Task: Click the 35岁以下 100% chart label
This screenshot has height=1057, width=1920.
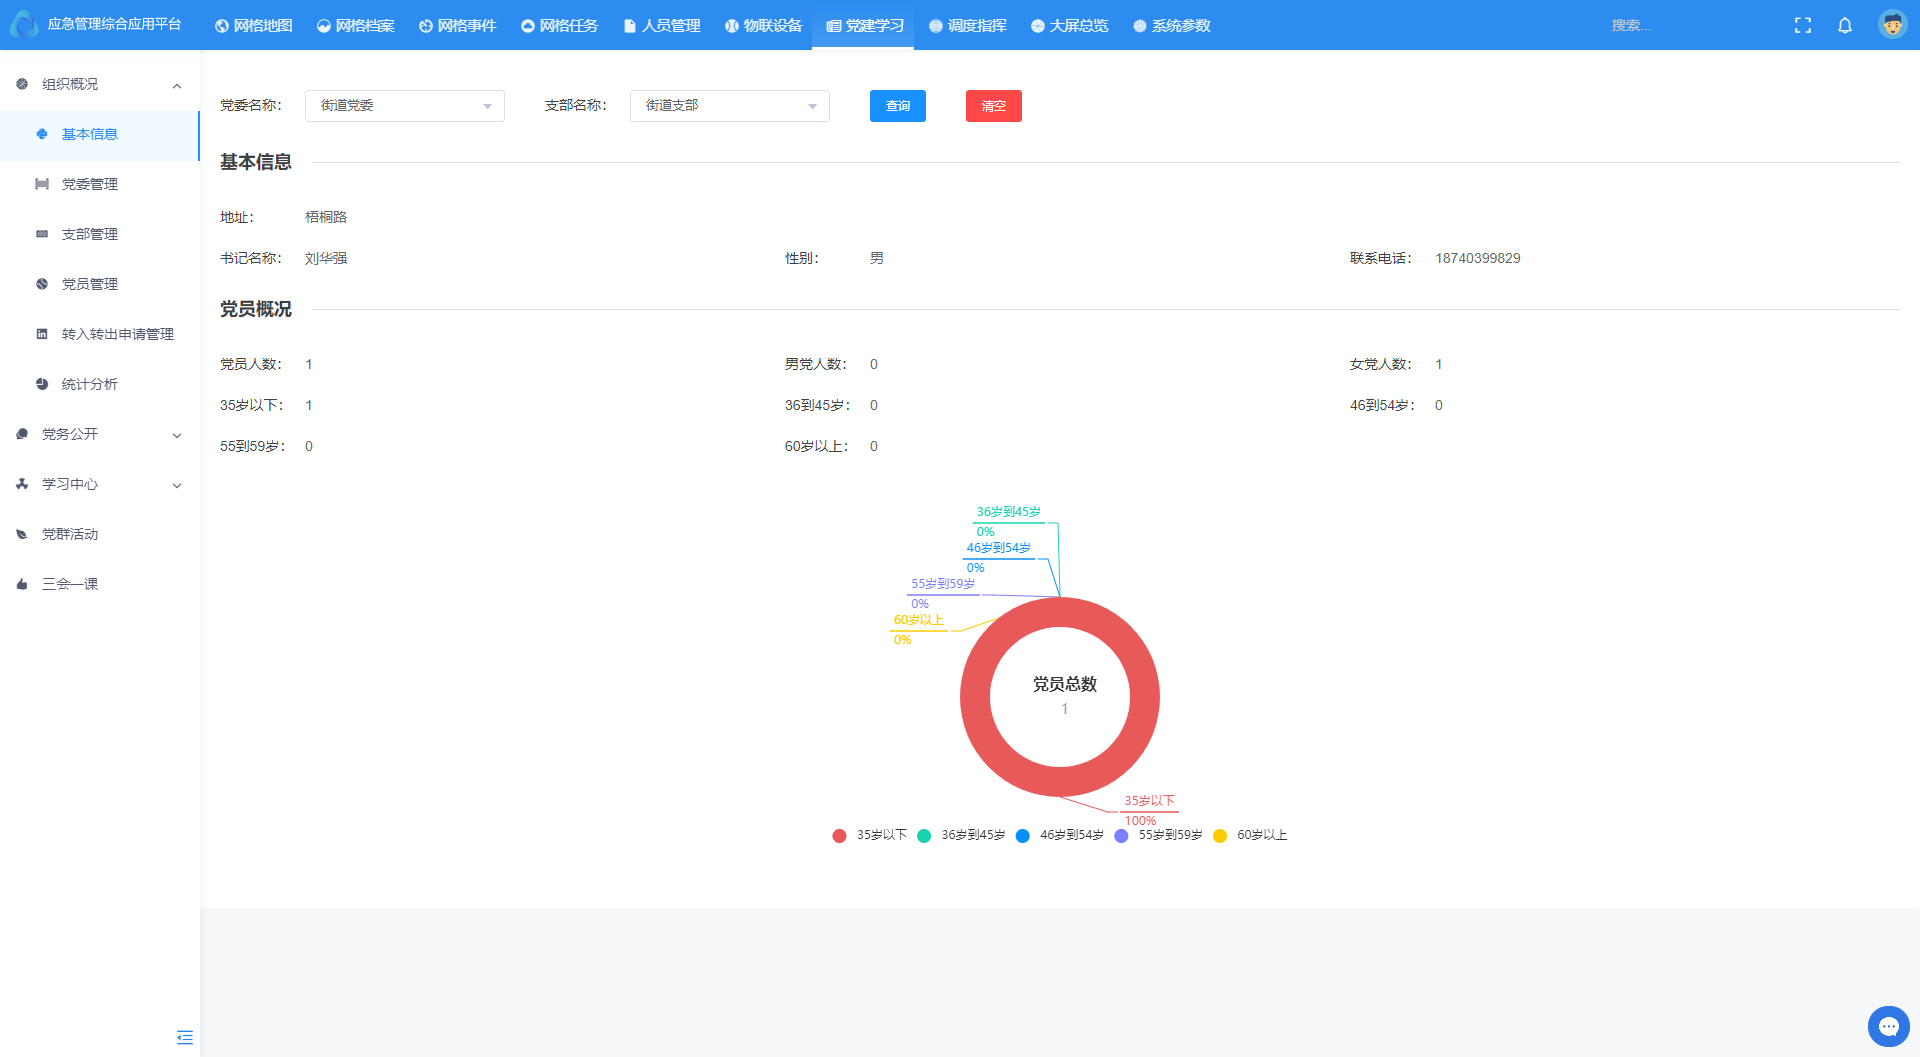Action: pyautogui.click(x=1148, y=810)
